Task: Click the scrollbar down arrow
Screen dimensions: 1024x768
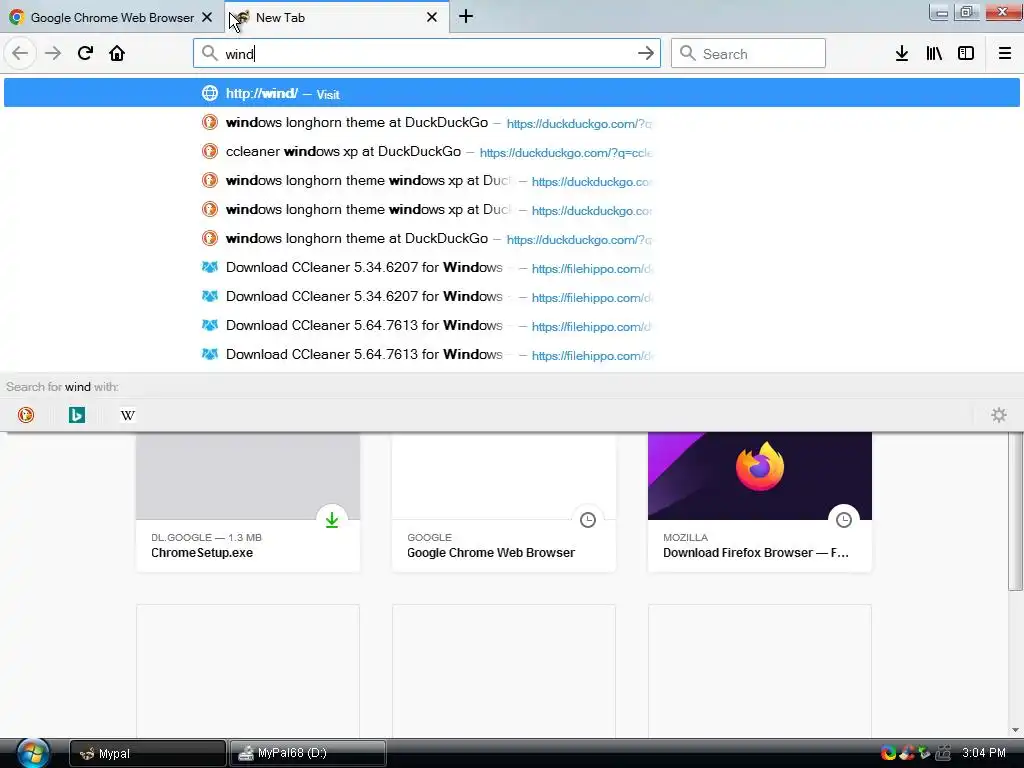Action: coord(1016,730)
